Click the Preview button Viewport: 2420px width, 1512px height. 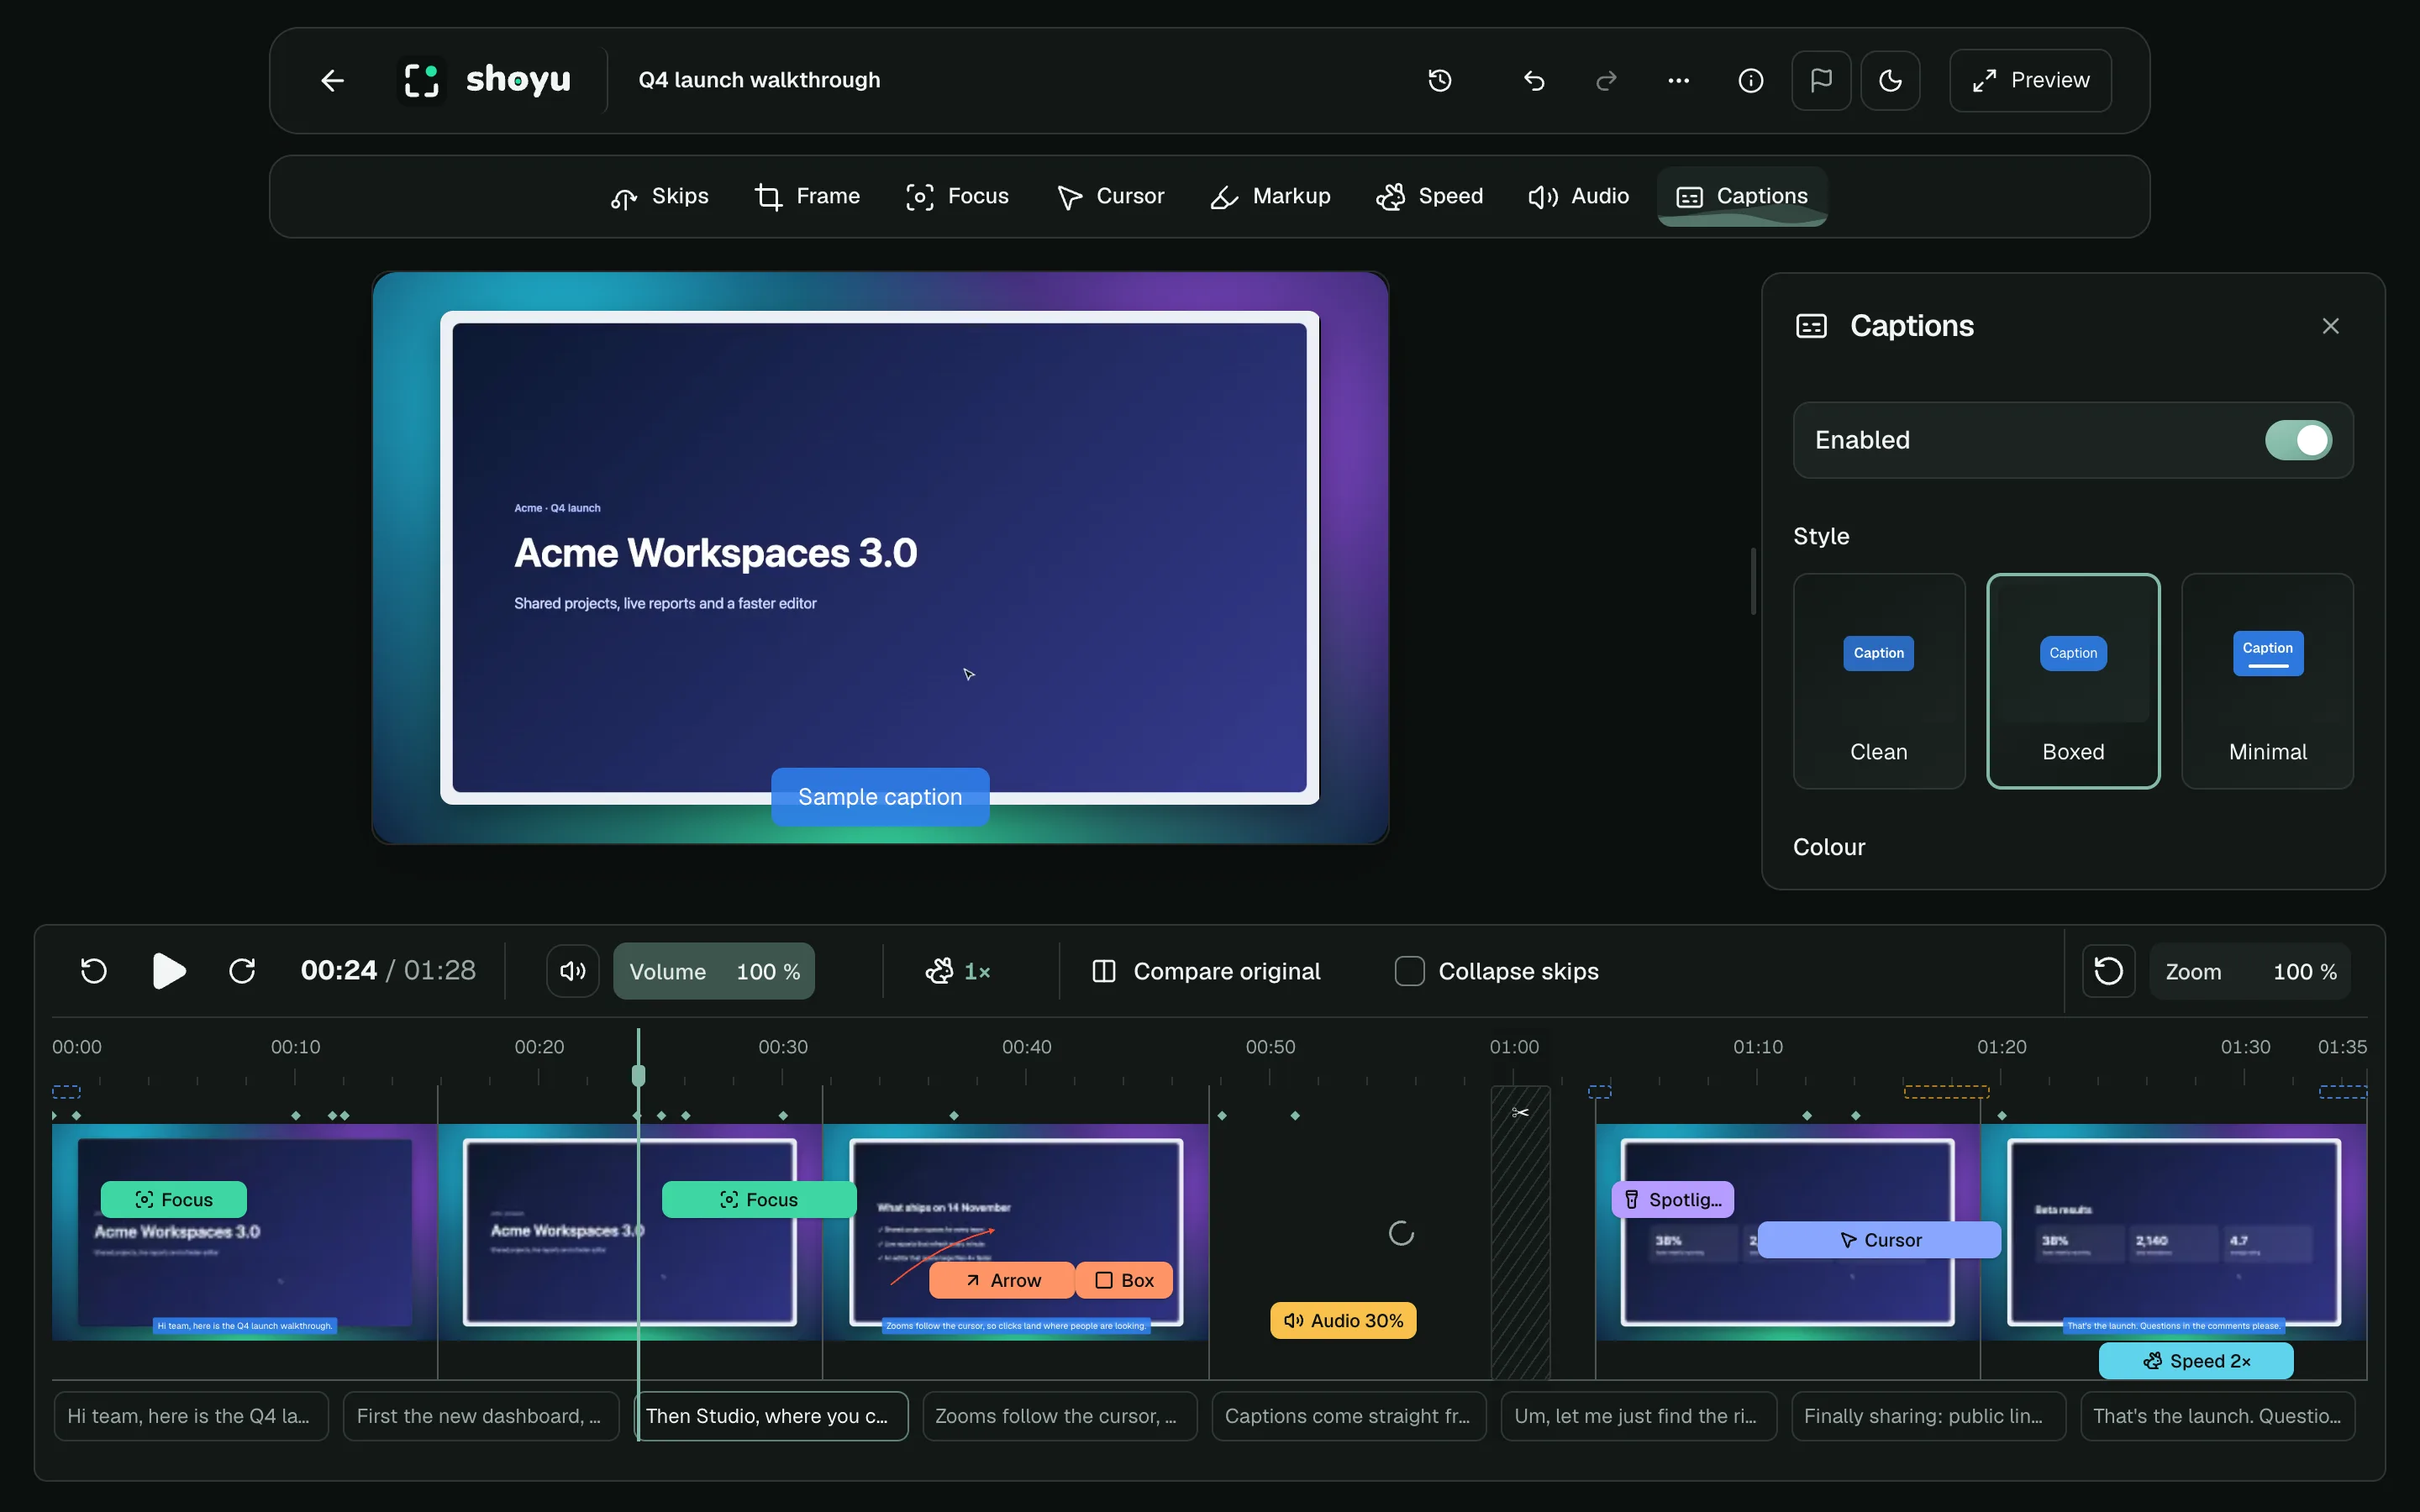point(2030,80)
